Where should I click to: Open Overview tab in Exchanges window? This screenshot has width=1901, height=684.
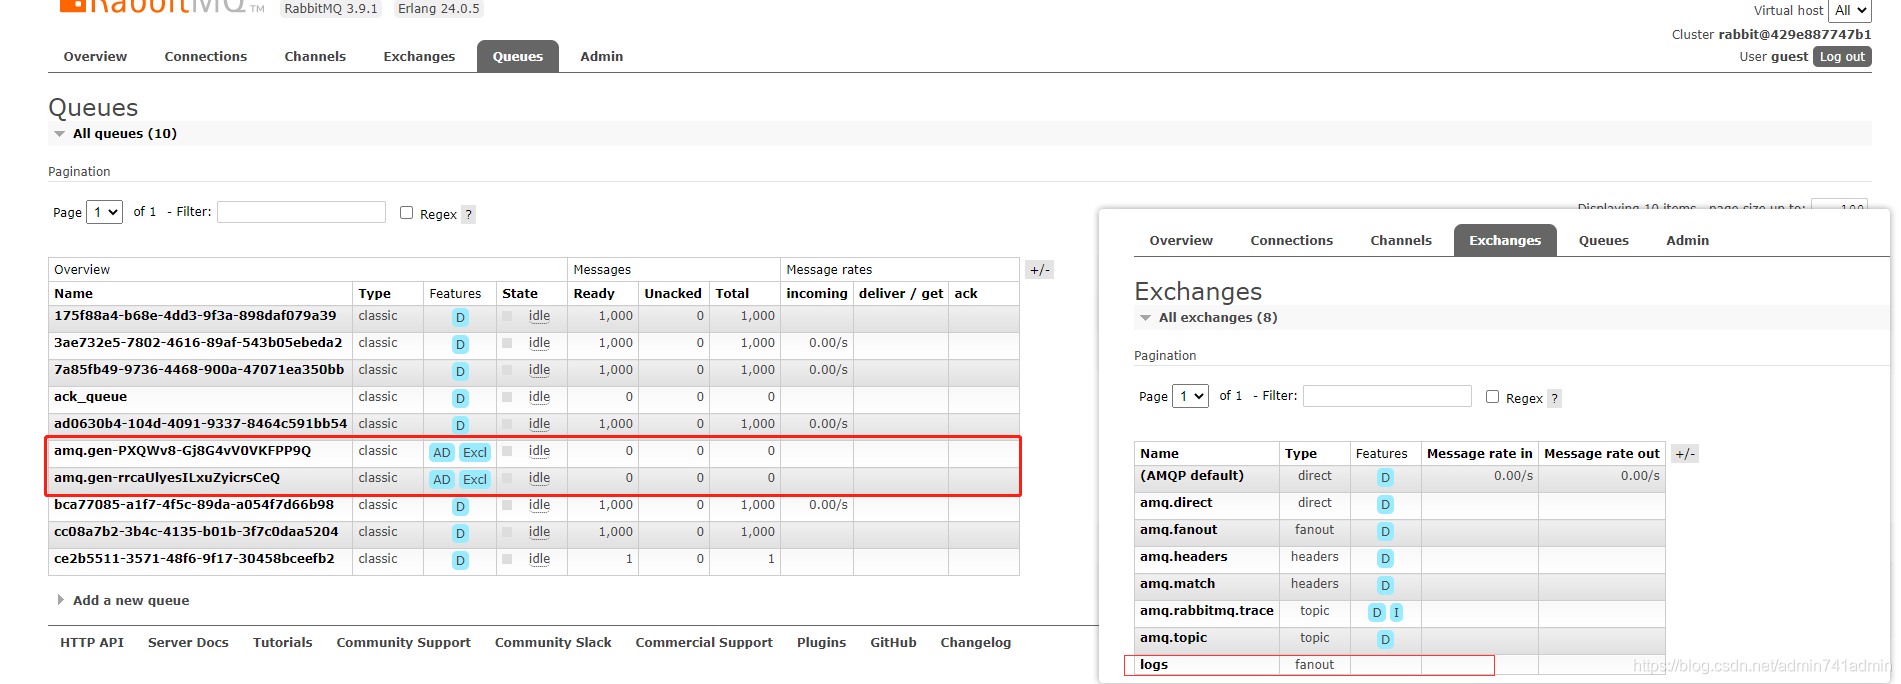tap(1181, 241)
